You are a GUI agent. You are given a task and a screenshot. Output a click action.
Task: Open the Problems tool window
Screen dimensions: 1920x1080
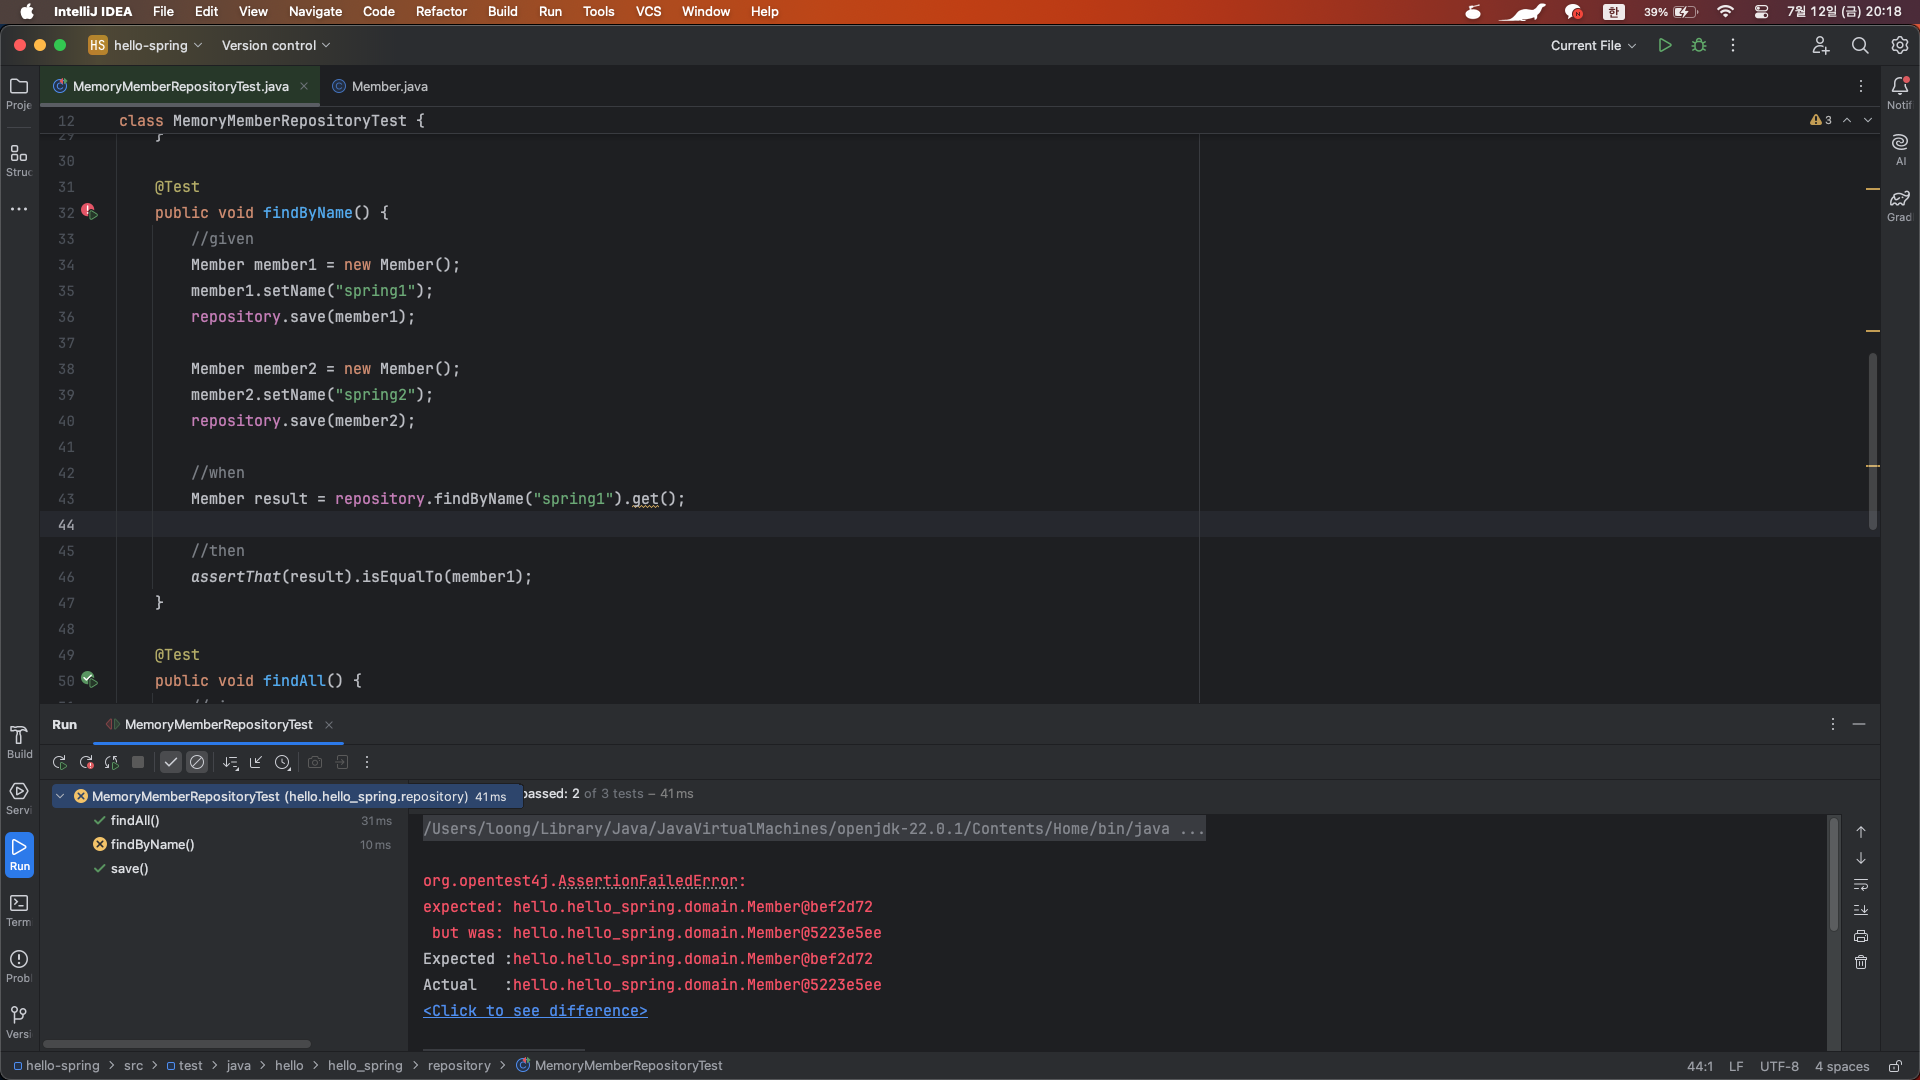pos(19,966)
